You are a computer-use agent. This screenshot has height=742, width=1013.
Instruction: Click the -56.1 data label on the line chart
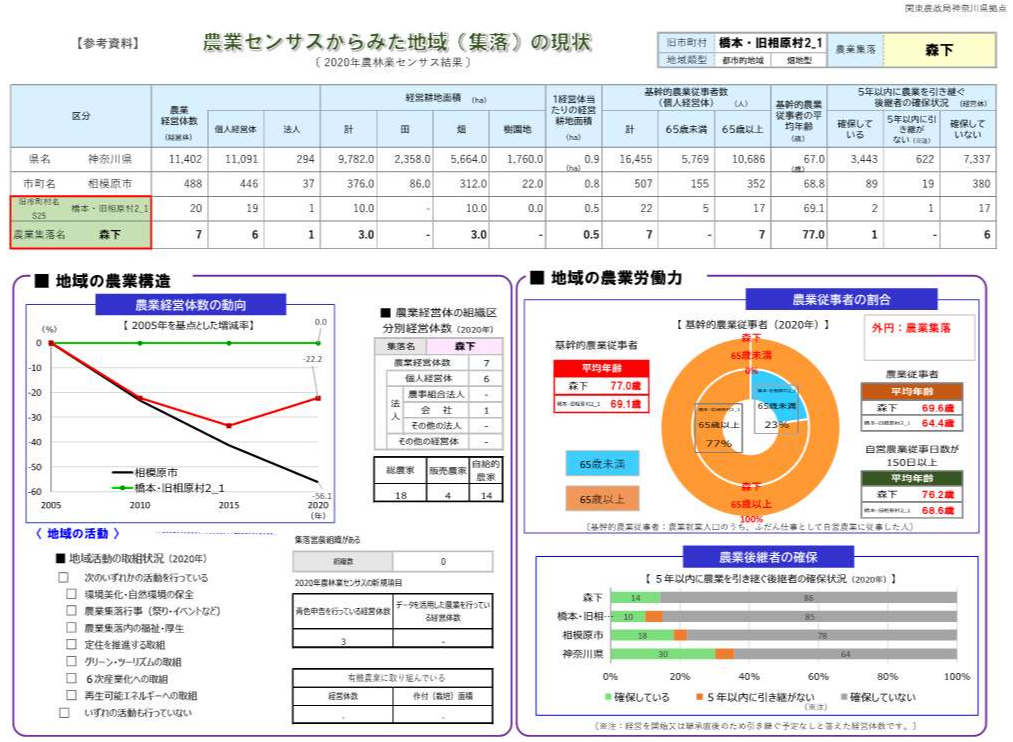pyautogui.click(x=322, y=496)
